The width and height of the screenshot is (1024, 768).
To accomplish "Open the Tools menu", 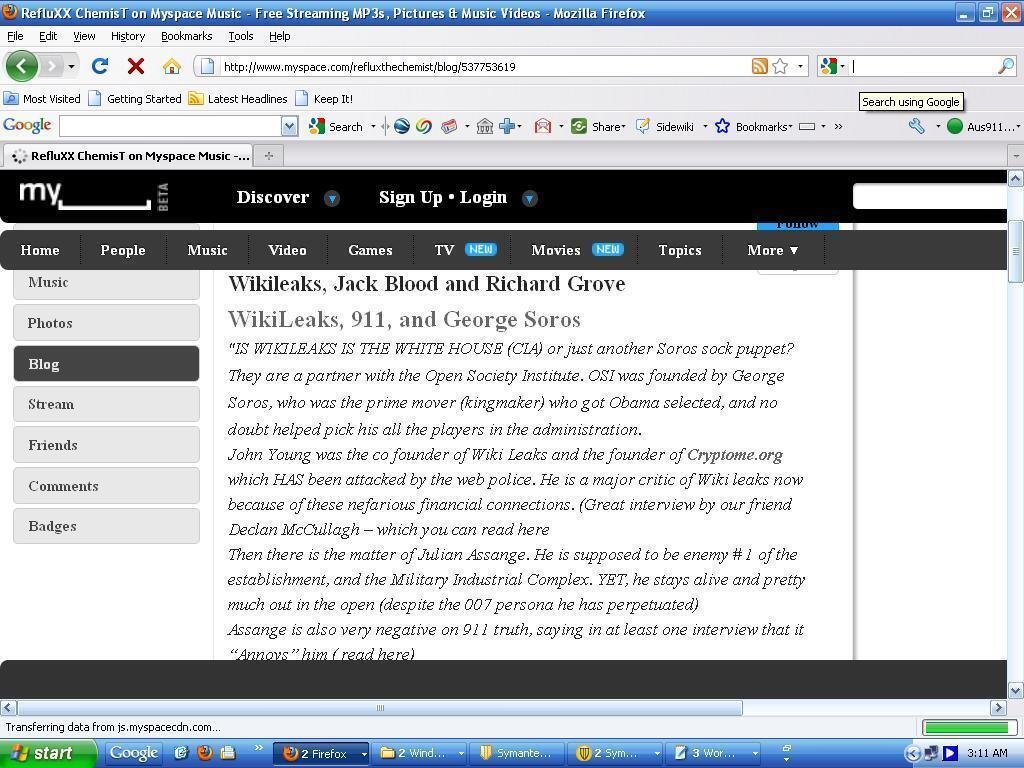I will click(241, 36).
